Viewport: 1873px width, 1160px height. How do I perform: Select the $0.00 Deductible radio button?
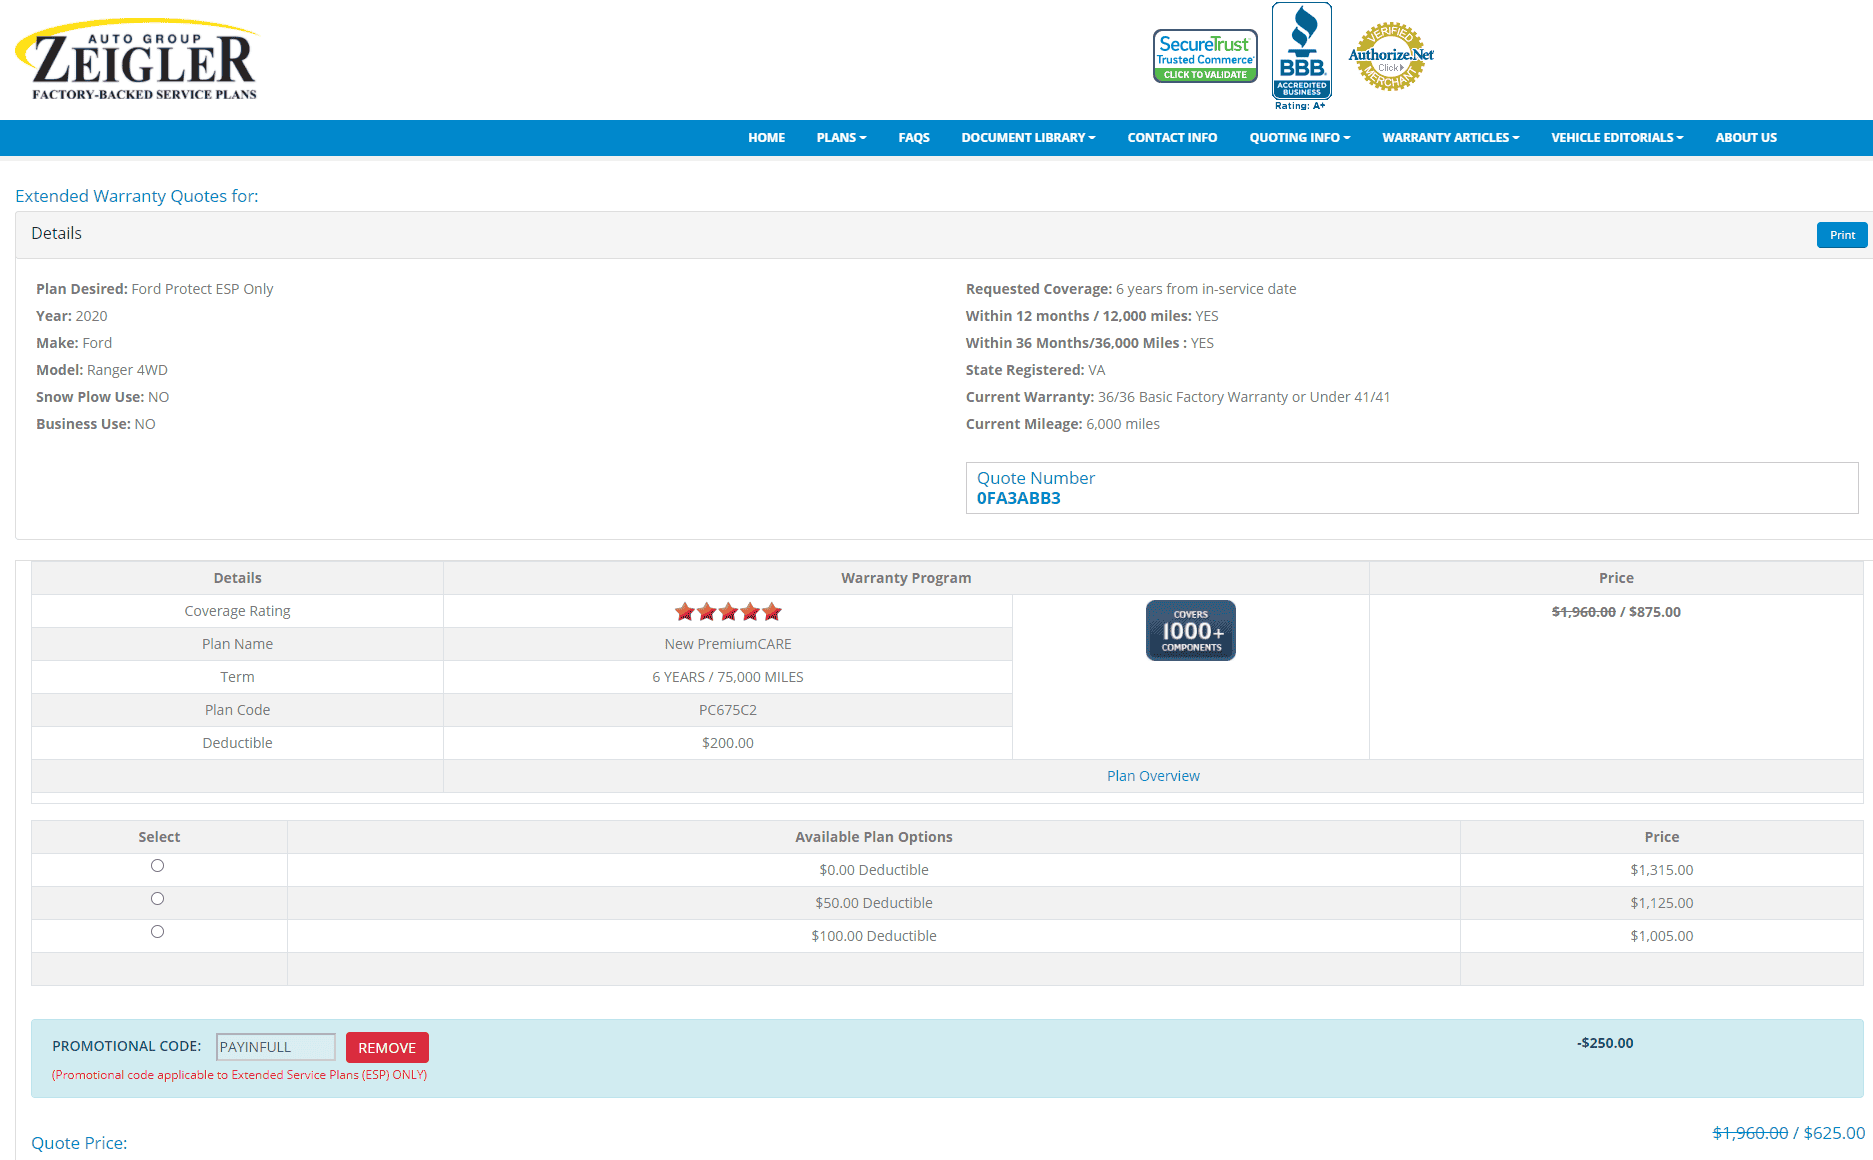[x=157, y=866]
